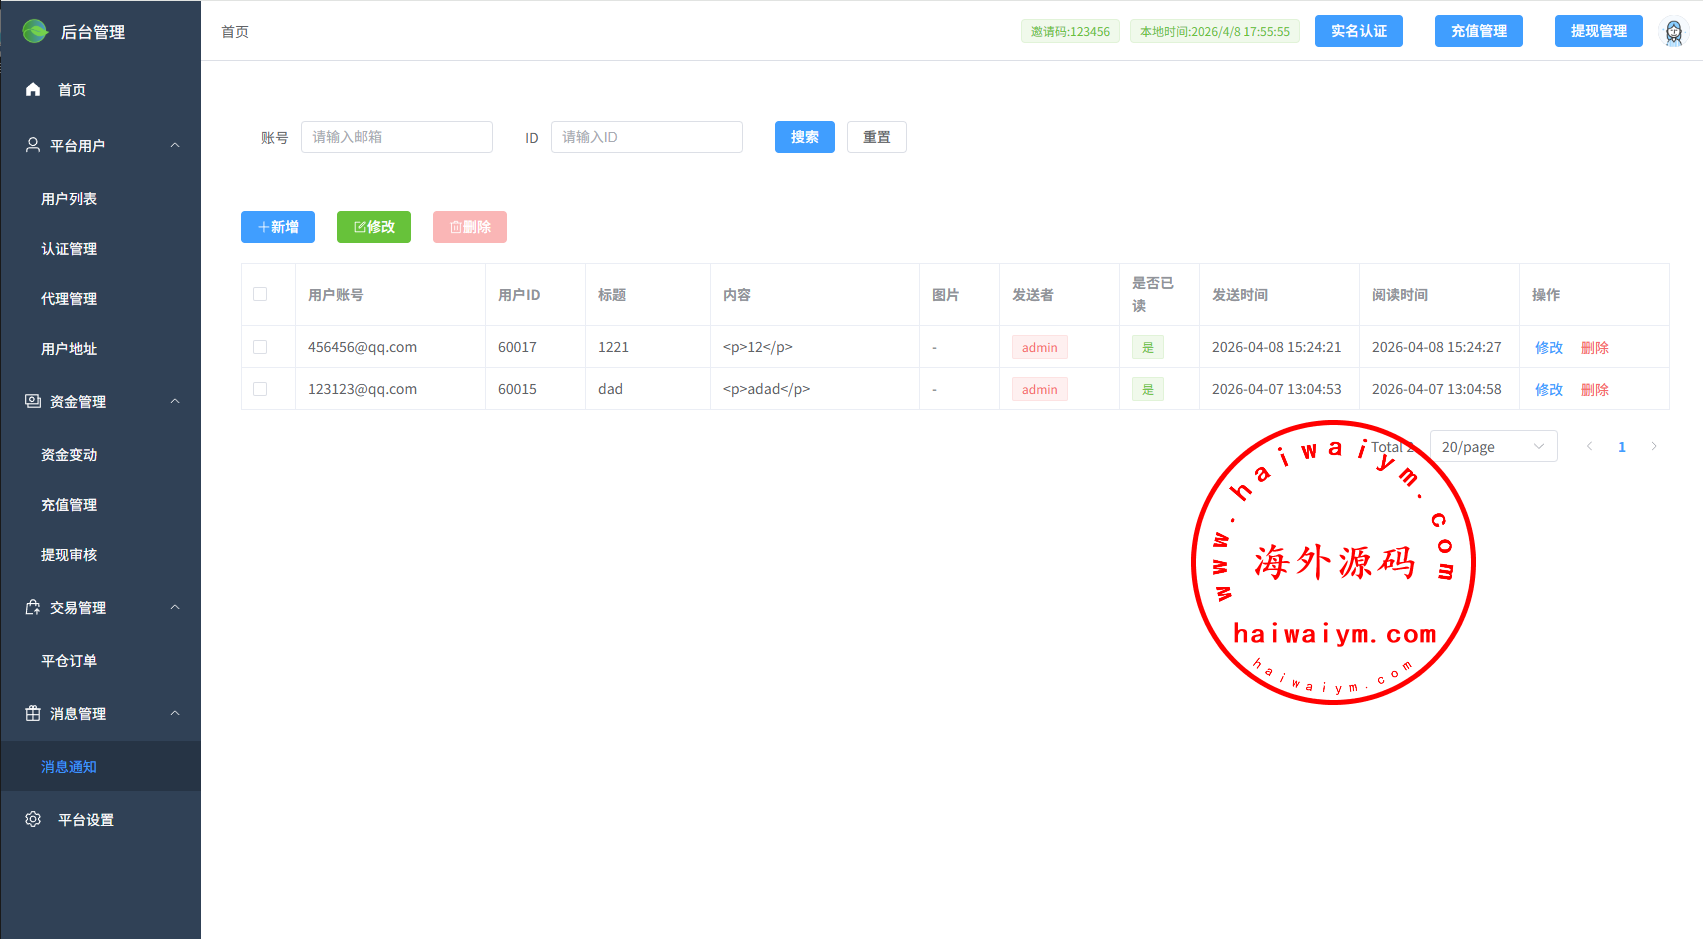The image size is (1703, 939).
Task: Click the 新增 add button
Action: point(278,227)
